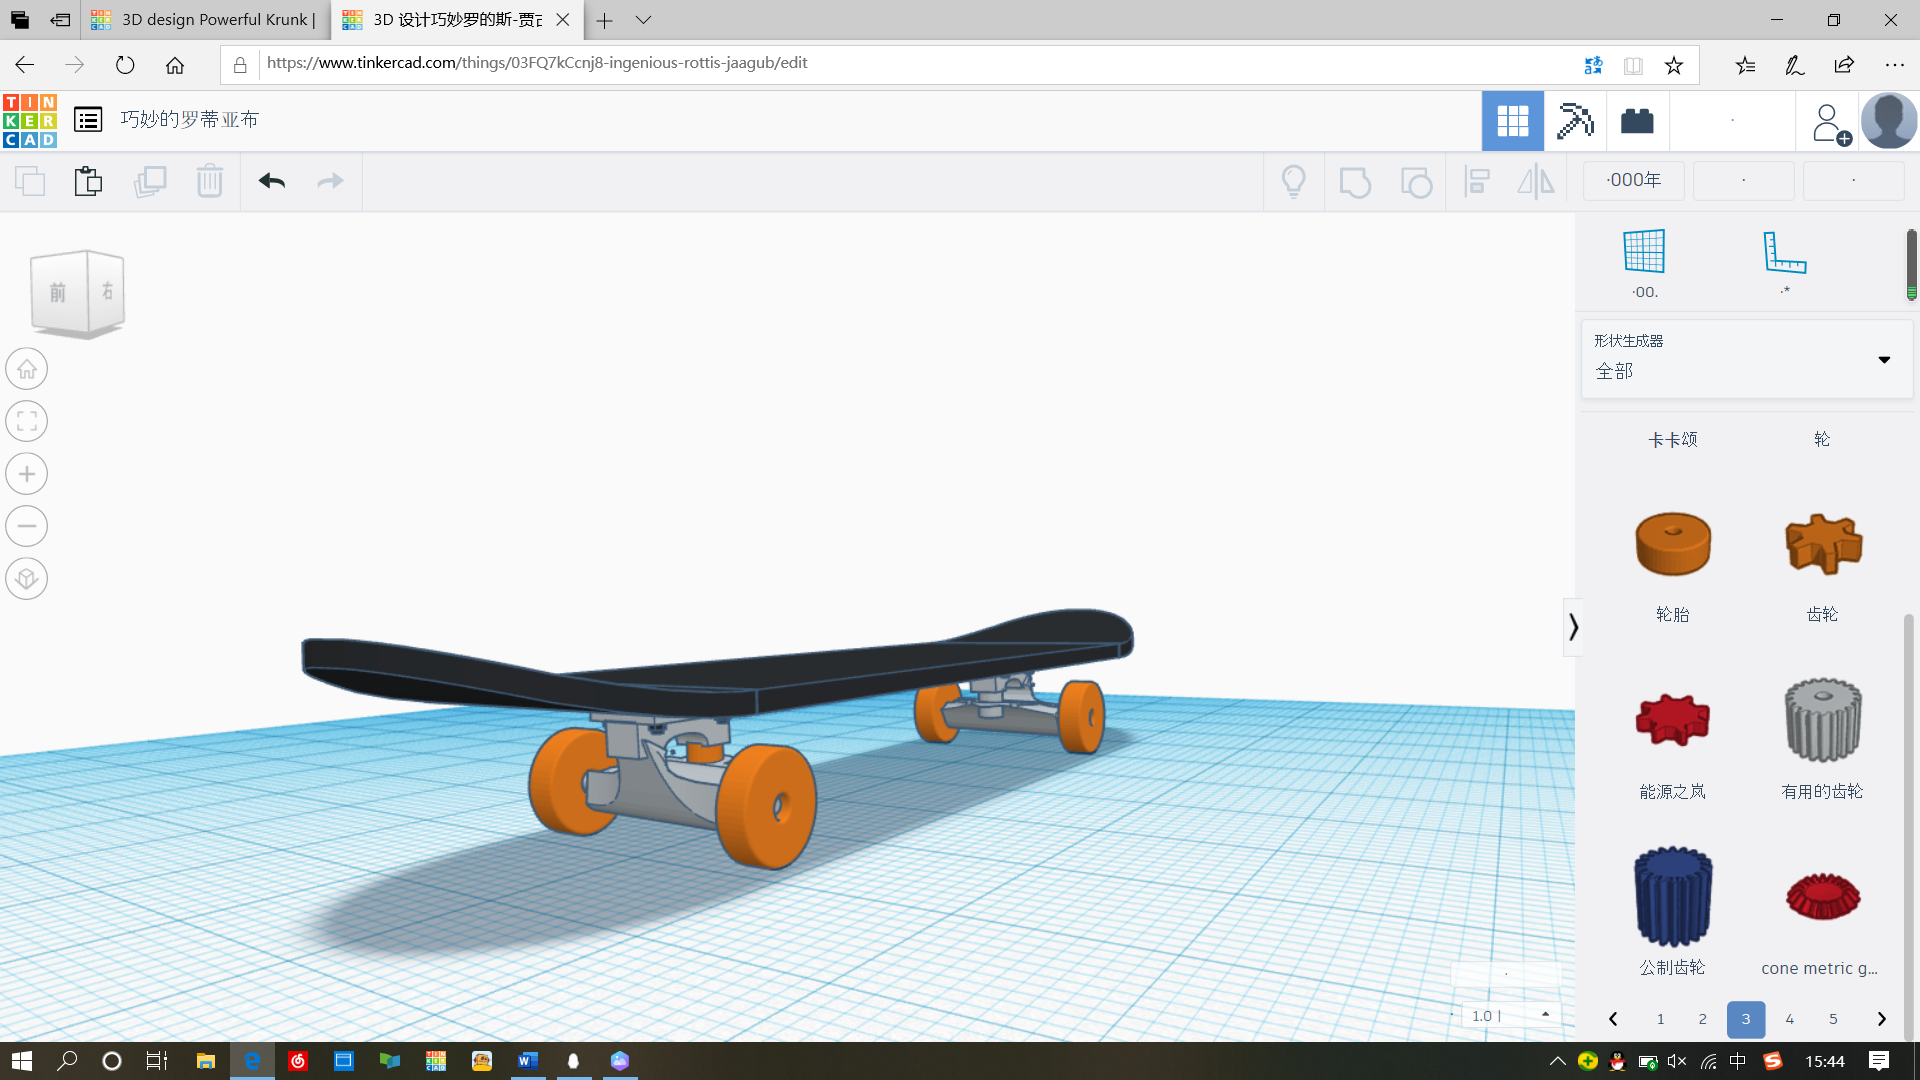Viewport: 1920px width, 1080px height.
Task: Open the user profile avatar
Action: click(x=1889, y=121)
